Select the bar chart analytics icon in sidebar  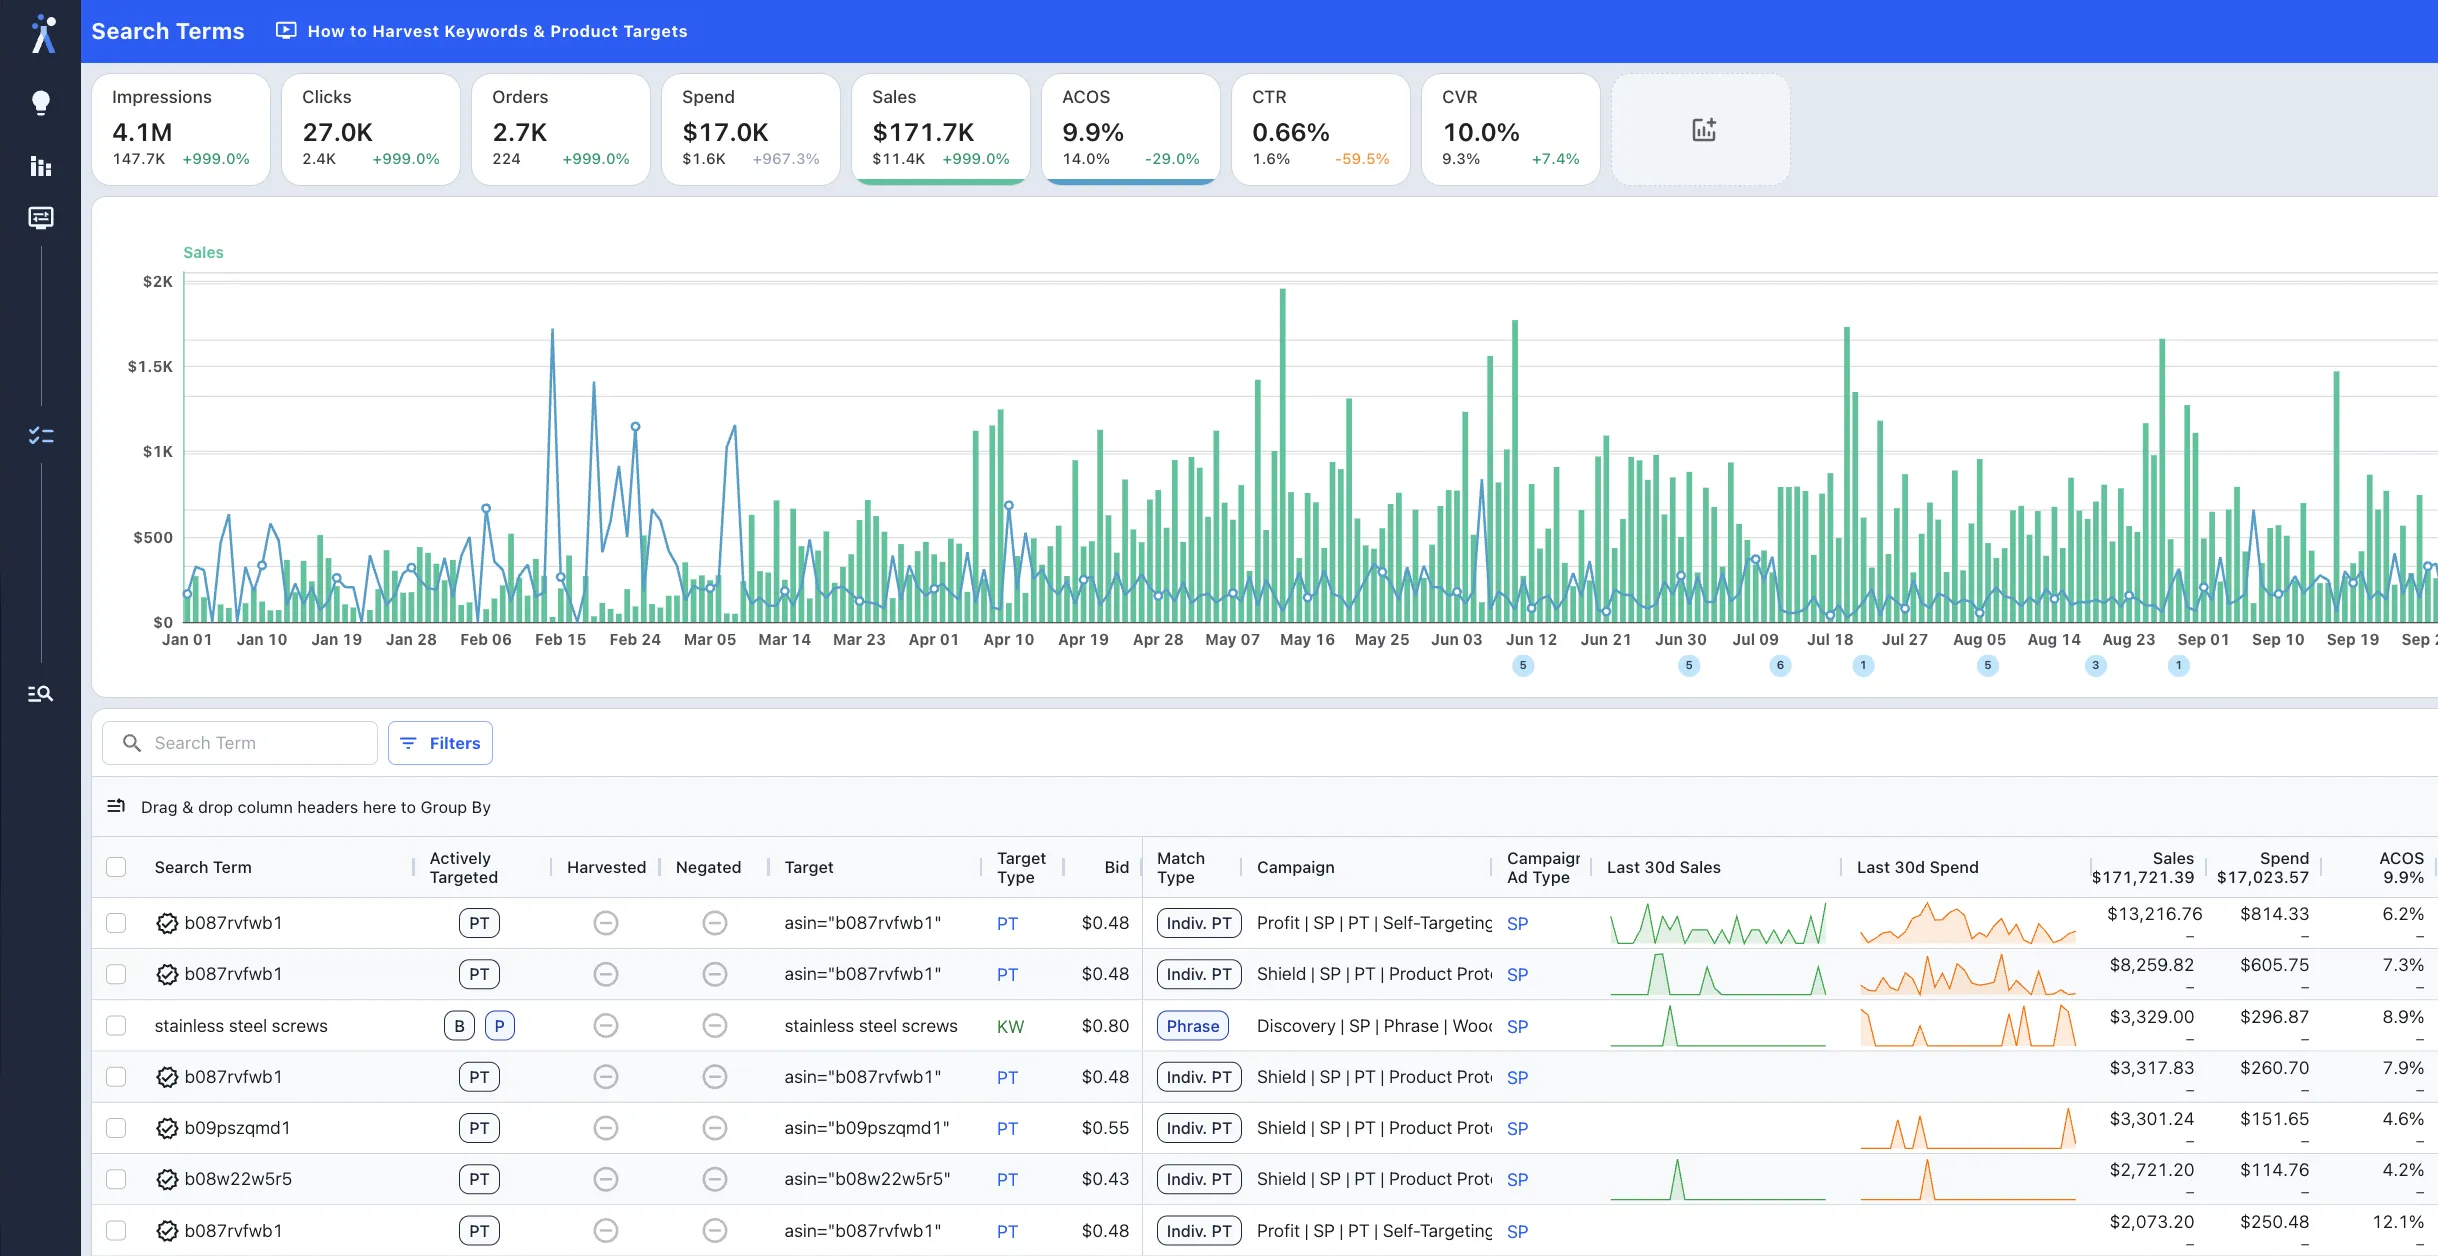[x=41, y=166]
